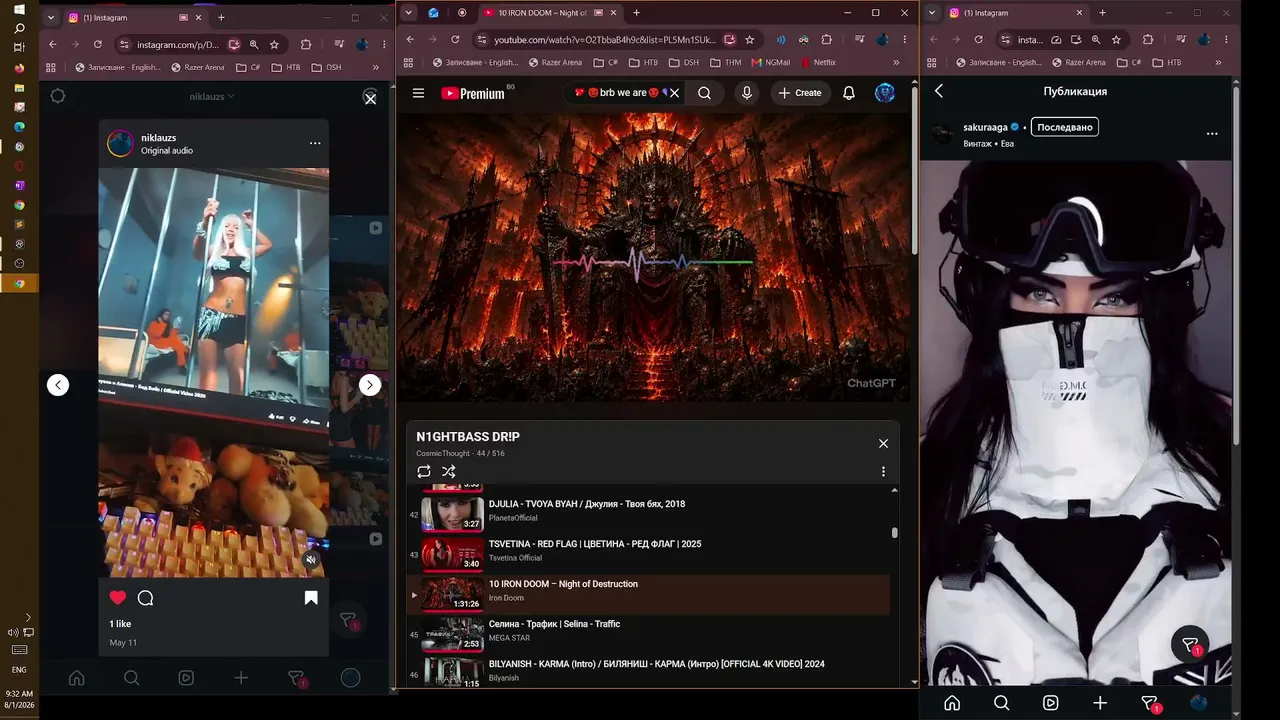Open the Винтаж • Ева audio link

[x=988, y=143]
